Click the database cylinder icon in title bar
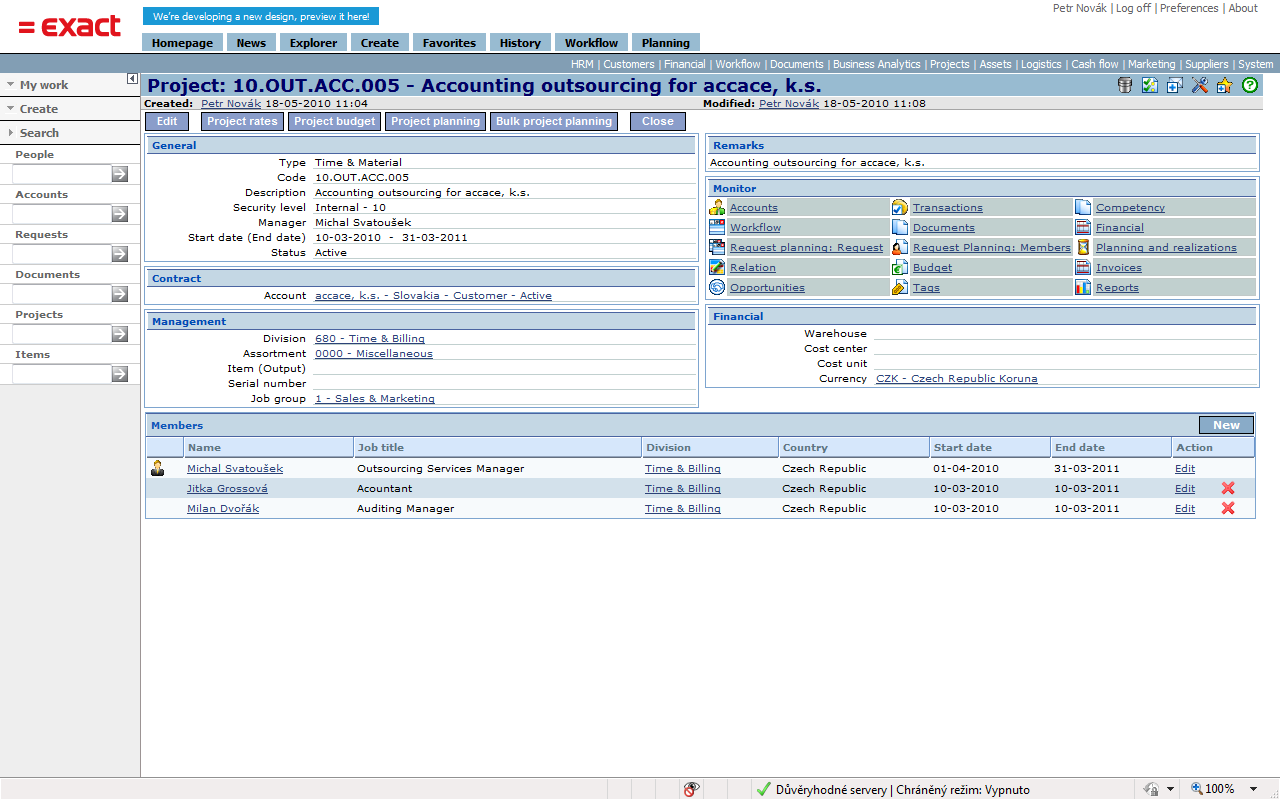Screen dimensions: 1280x800 point(1125,86)
